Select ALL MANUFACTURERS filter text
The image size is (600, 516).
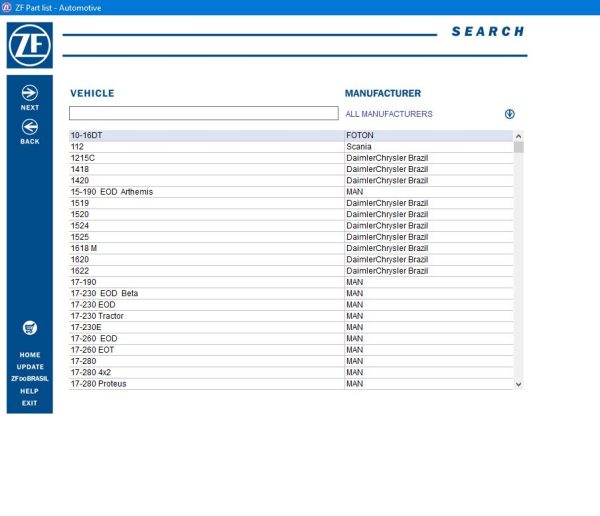389,114
